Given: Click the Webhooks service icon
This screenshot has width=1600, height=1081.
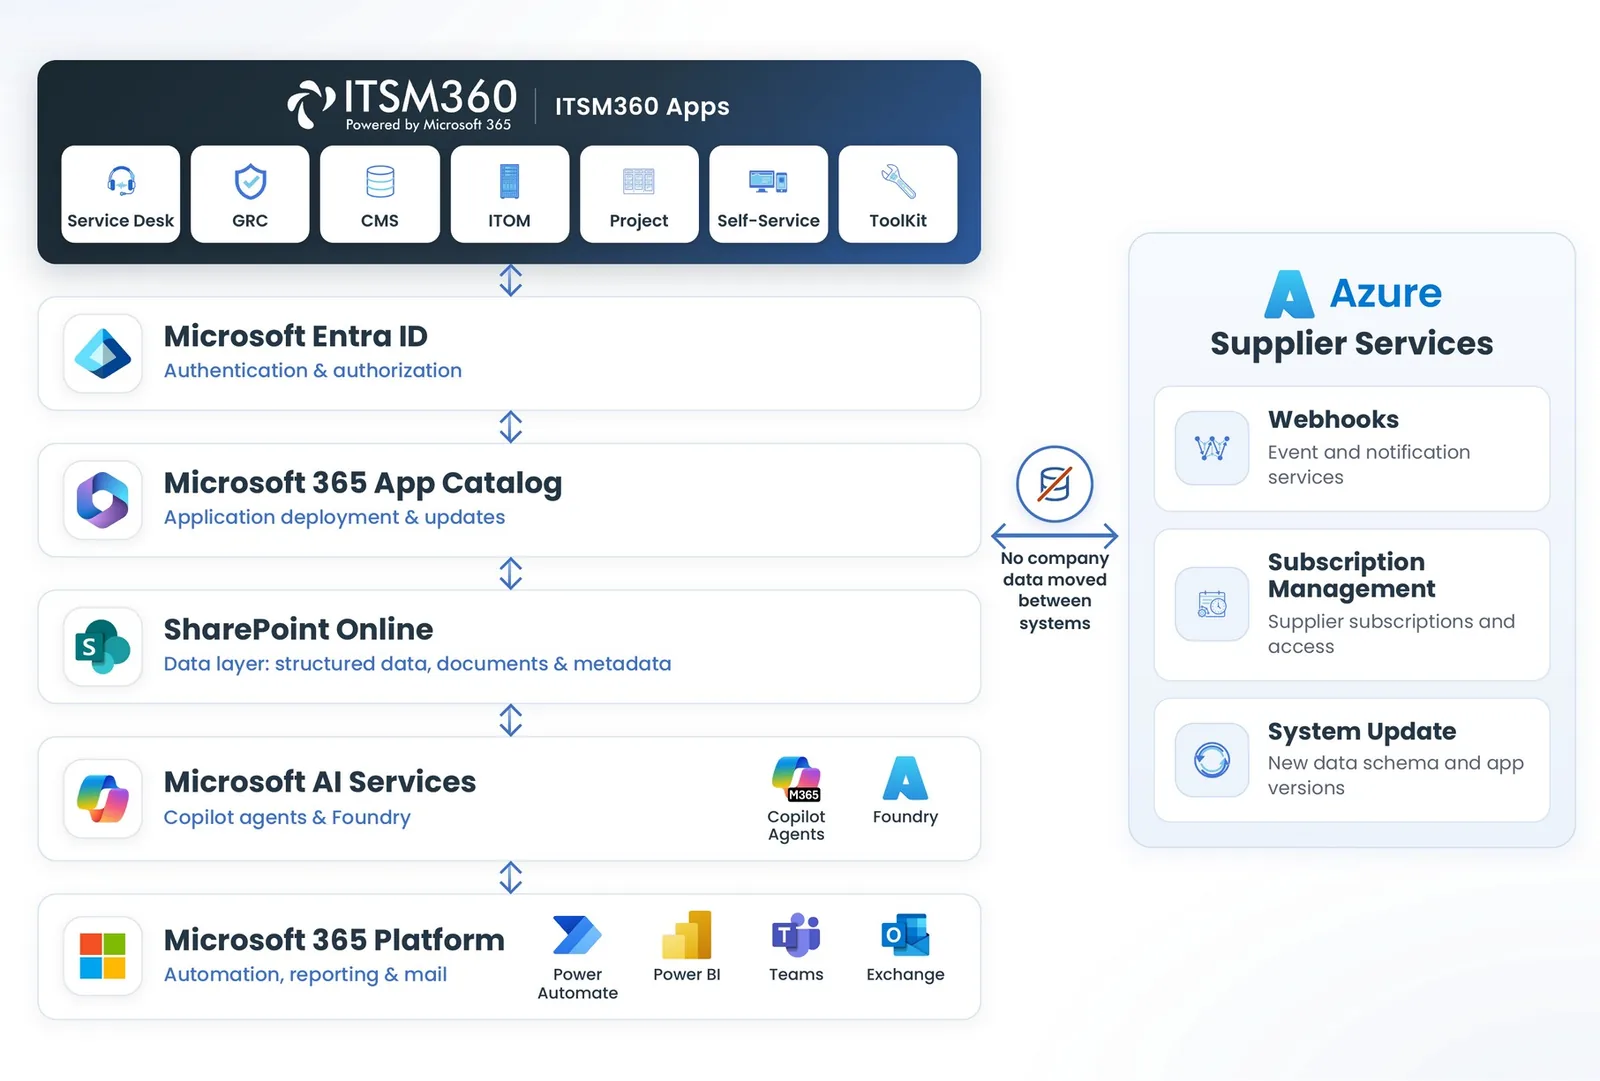Looking at the screenshot, I should [x=1212, y=448].
